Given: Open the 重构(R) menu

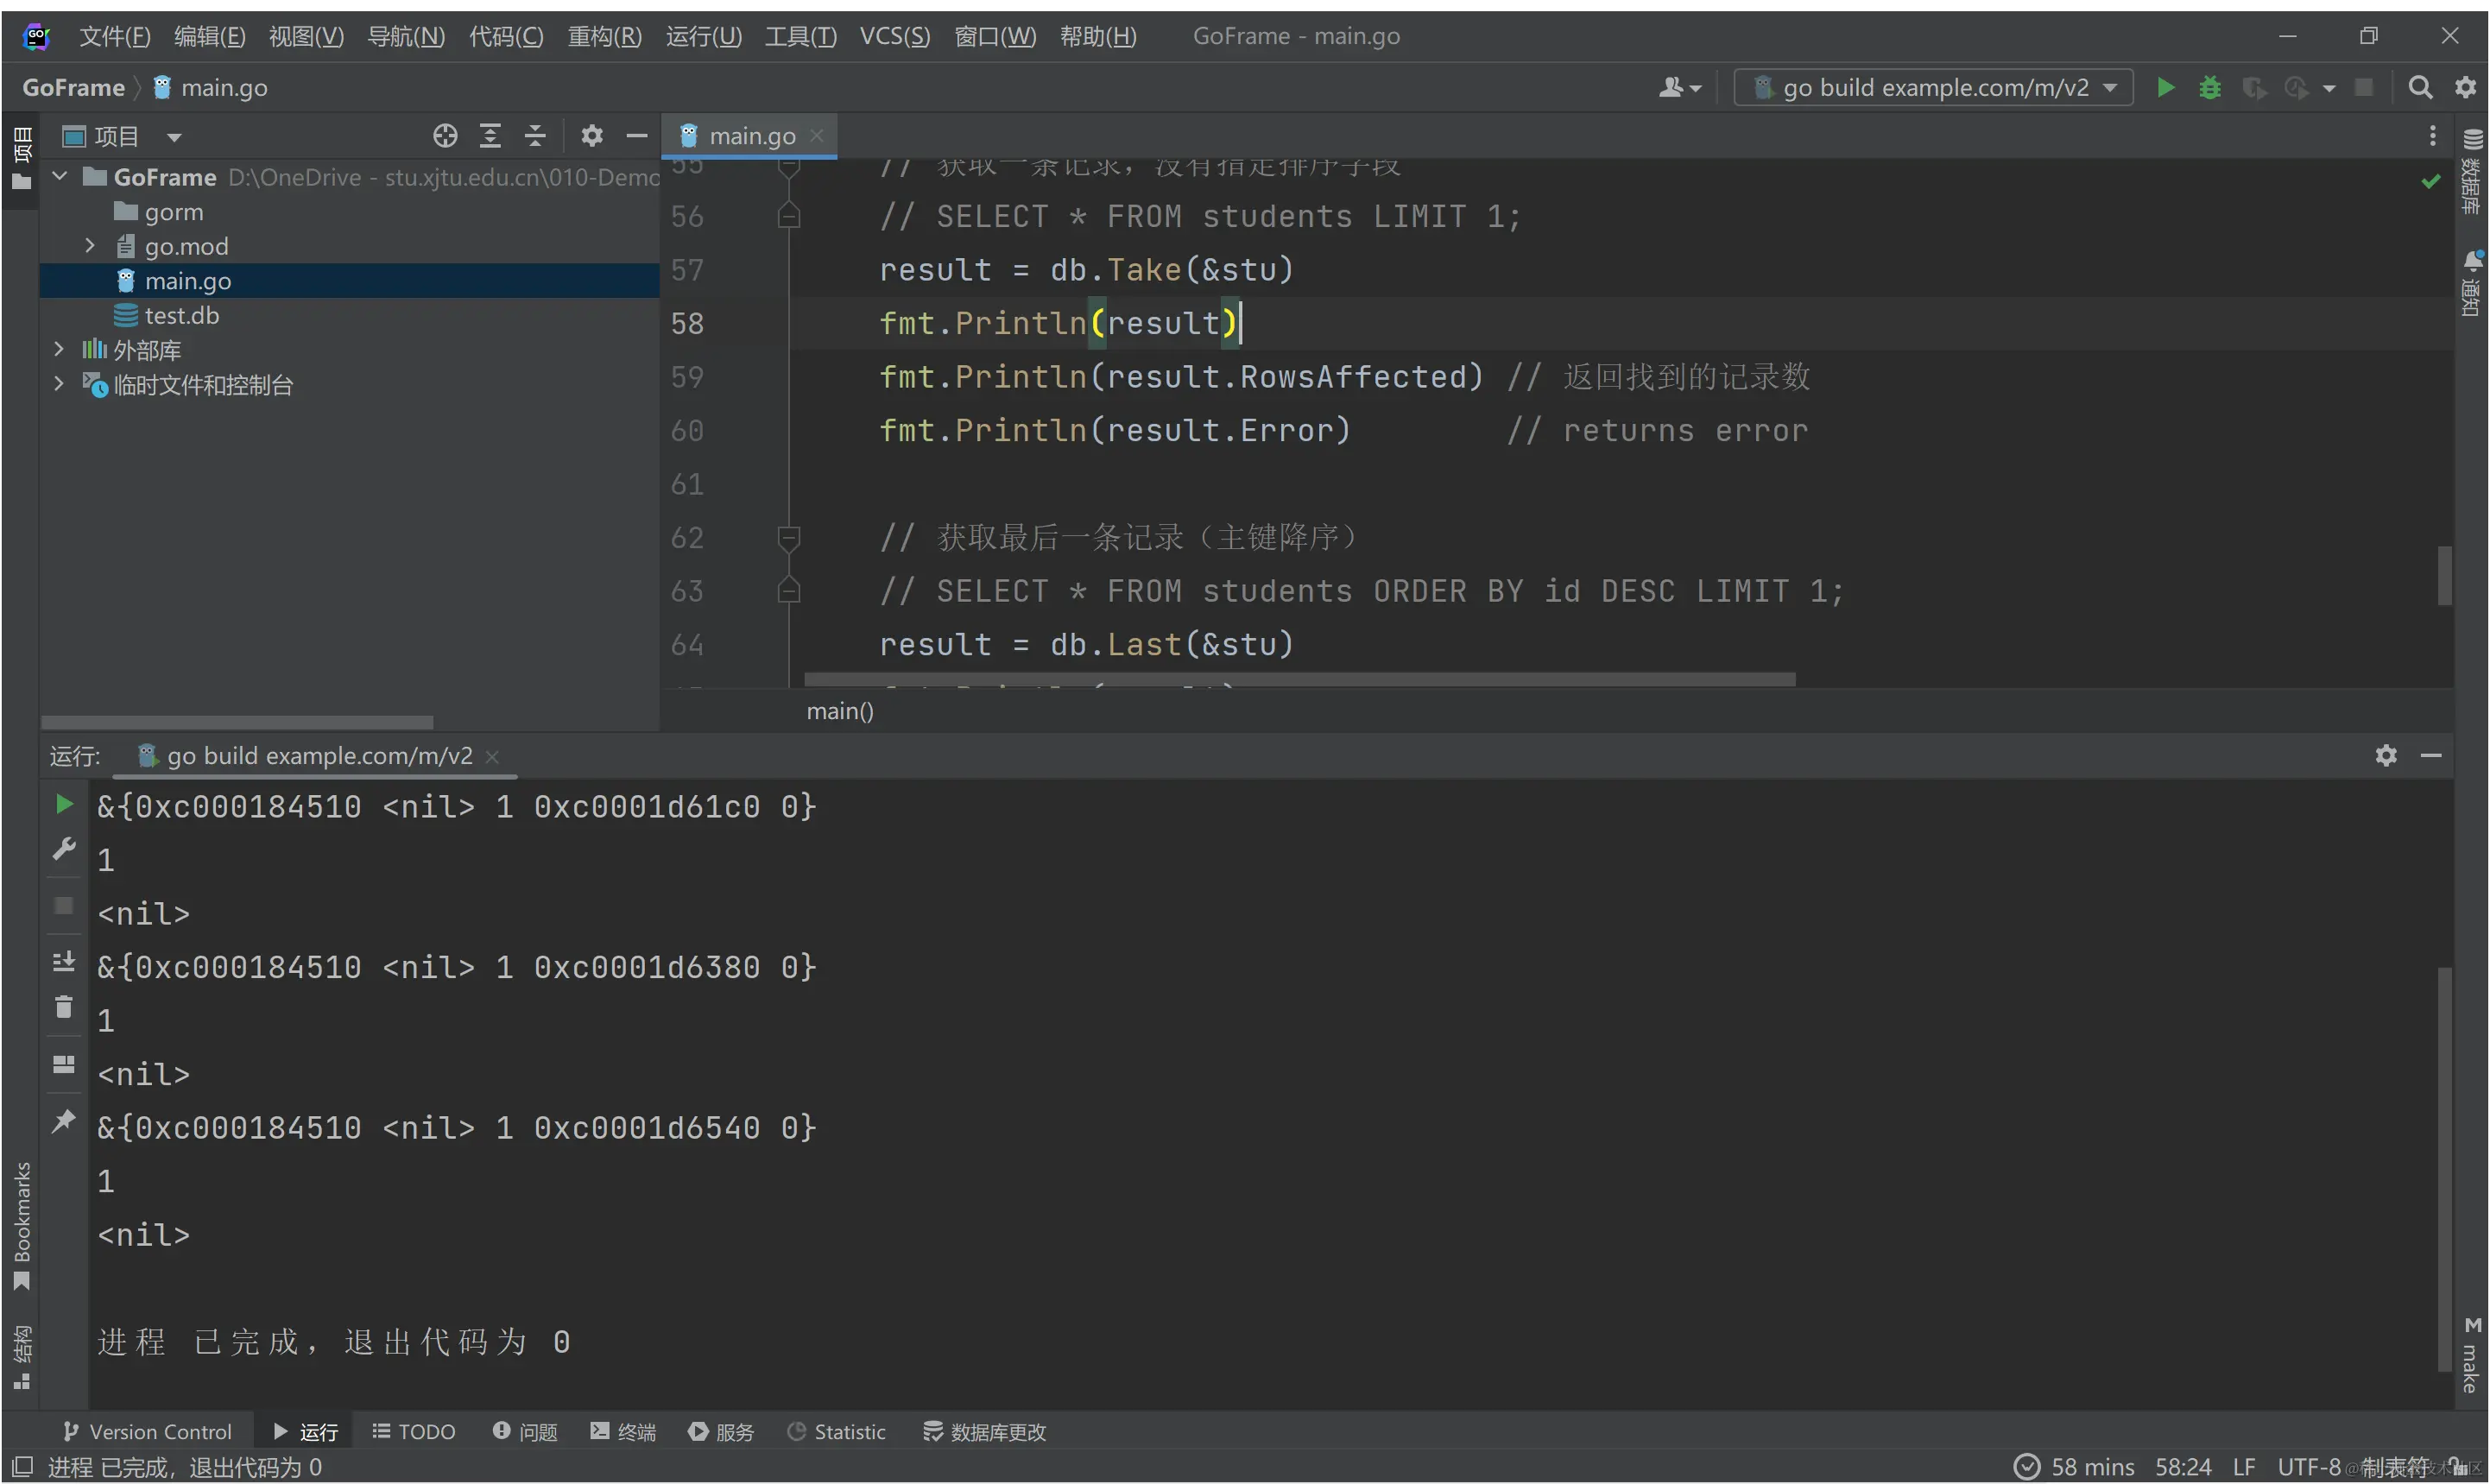Looking at the screenshot, I should (x=604, y=36).
